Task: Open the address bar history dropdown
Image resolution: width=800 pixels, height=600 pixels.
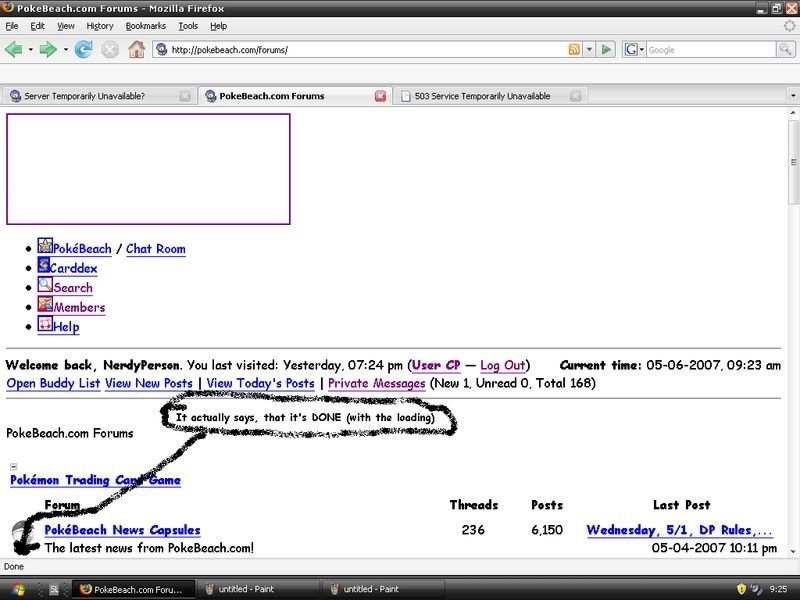Action: point(589,49)
